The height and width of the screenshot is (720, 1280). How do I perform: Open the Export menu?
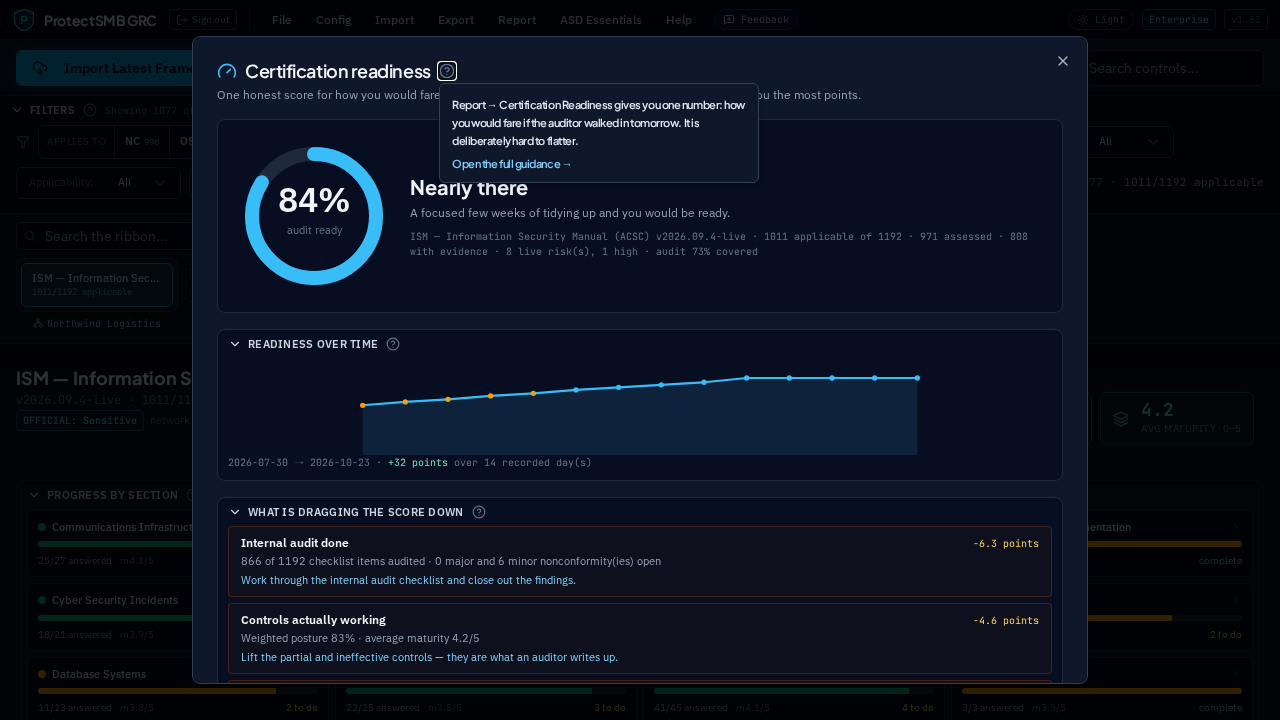[456, 20]
